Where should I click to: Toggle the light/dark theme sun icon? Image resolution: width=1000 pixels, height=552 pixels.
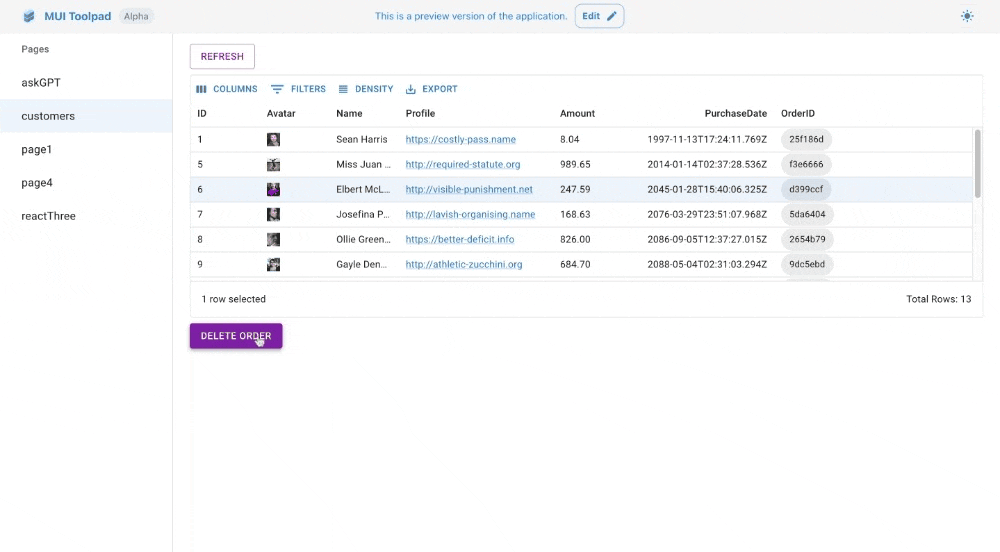(966, 16)
